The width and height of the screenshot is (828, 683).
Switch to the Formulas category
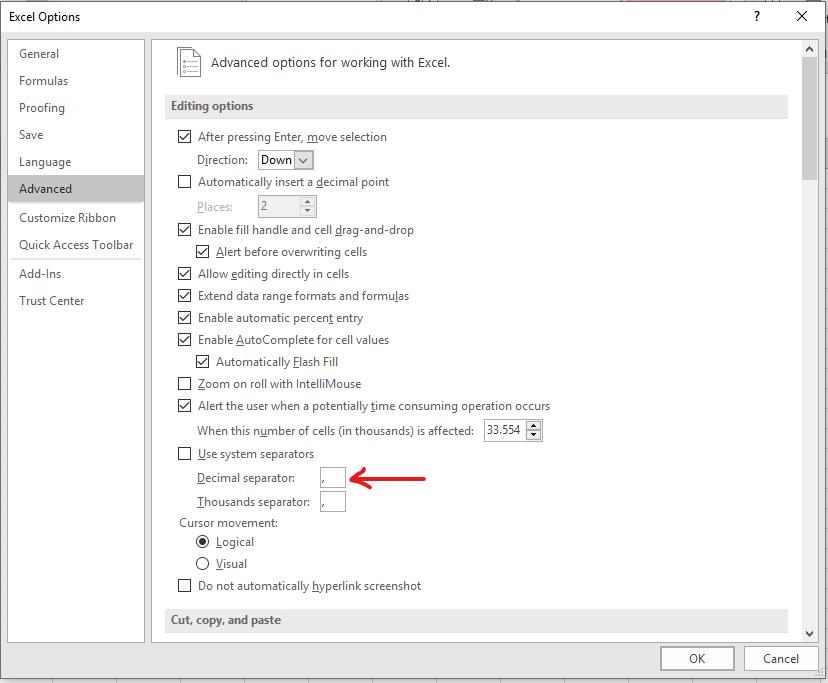(43, 80)
